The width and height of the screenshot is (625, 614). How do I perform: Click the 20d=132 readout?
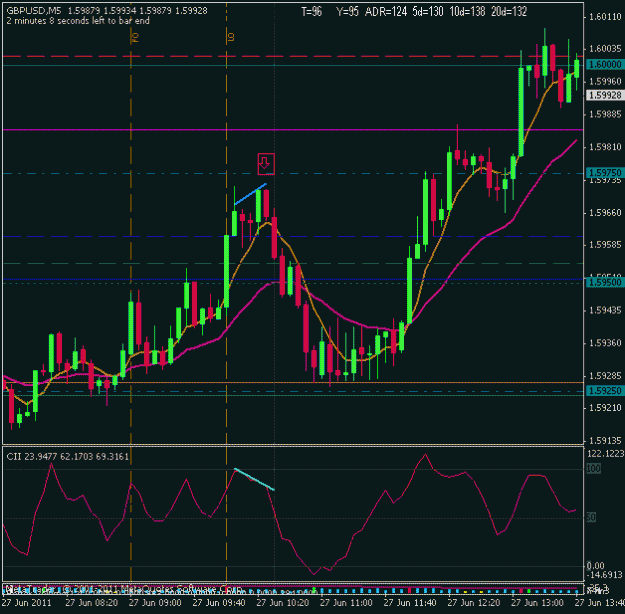tap(509, 12)
